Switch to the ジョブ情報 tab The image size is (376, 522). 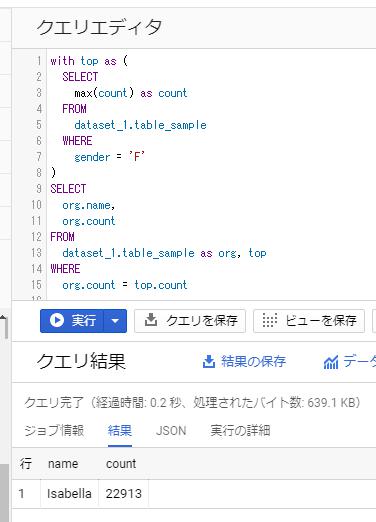click(54, 430)
